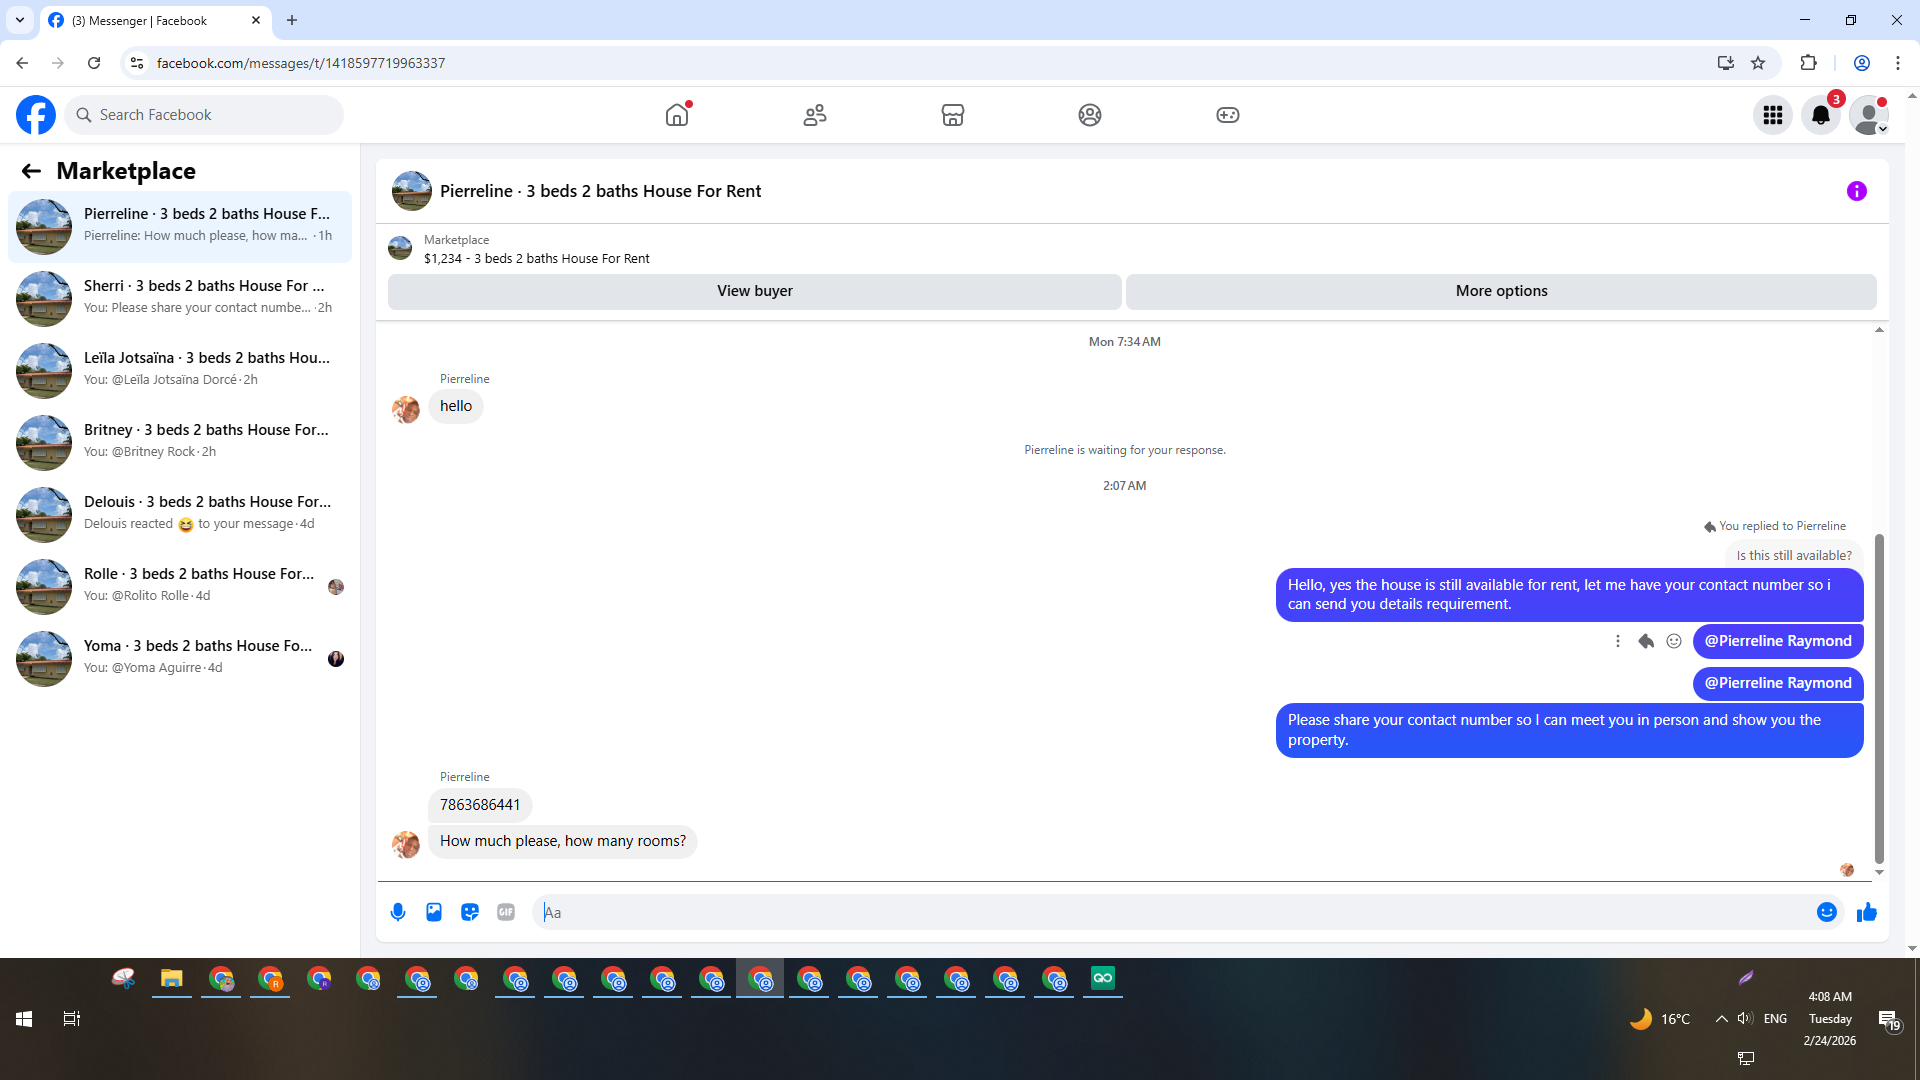Image resolution: width=1920 pixels, height=1080 pixels.
Task: Click the chat vertical scrollbar
Action: (x=1879, y=700)
